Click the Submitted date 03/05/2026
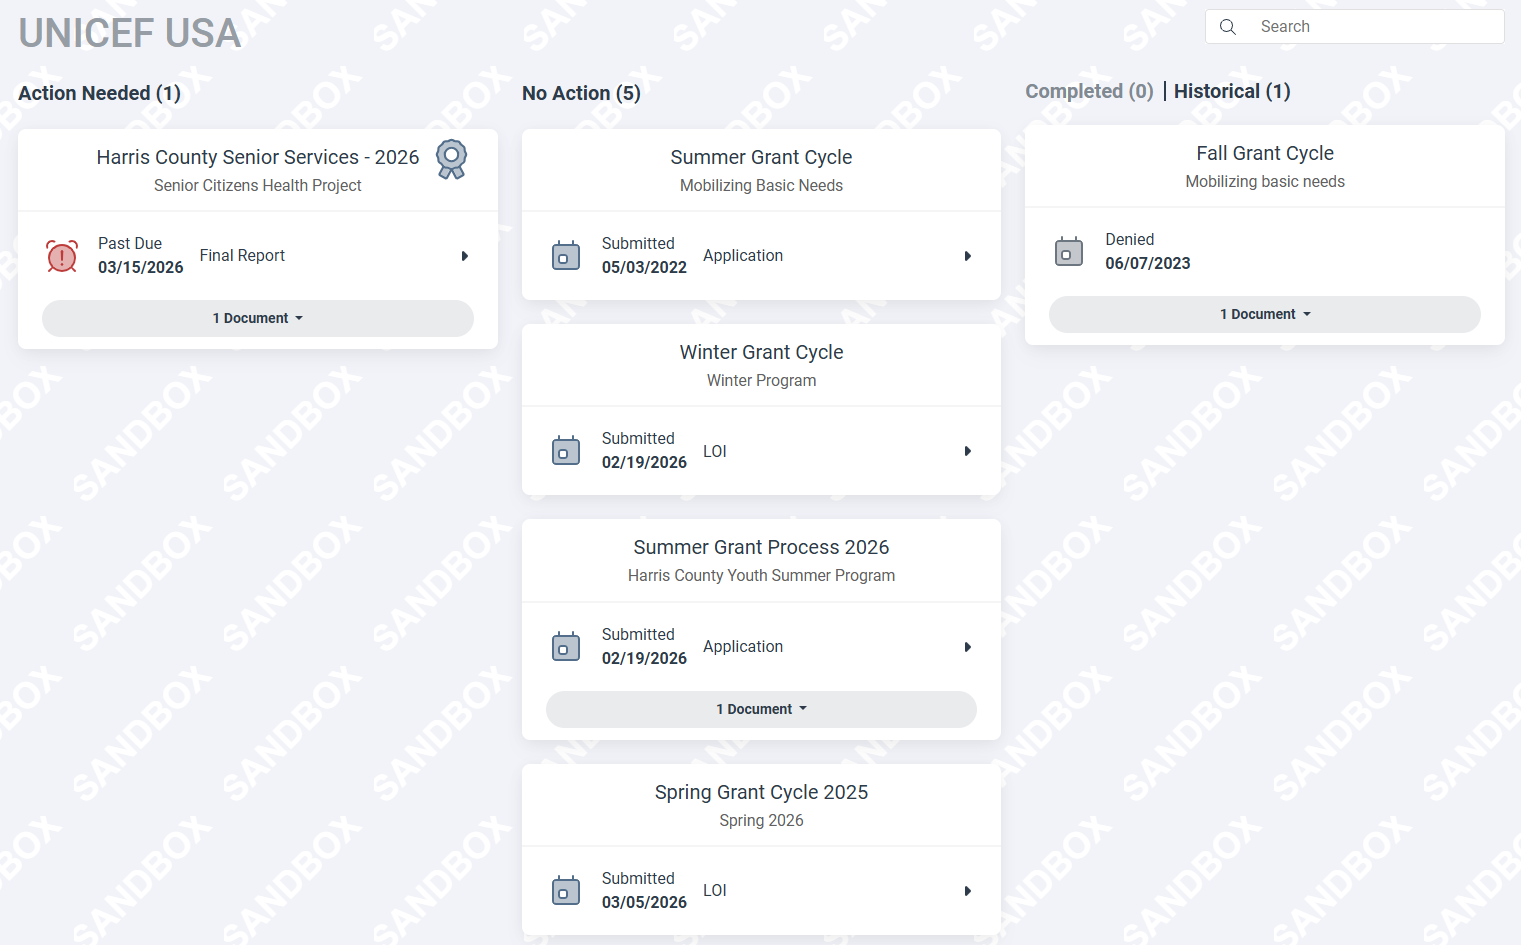 (644, 903)
